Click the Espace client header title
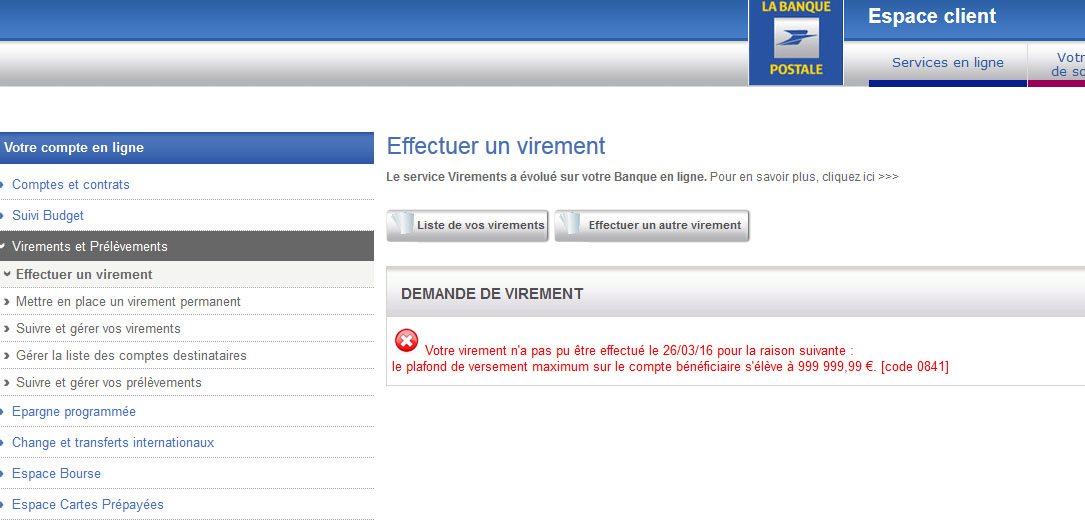Viewport: 1085px width, 527px height. [x=931, y=16]
